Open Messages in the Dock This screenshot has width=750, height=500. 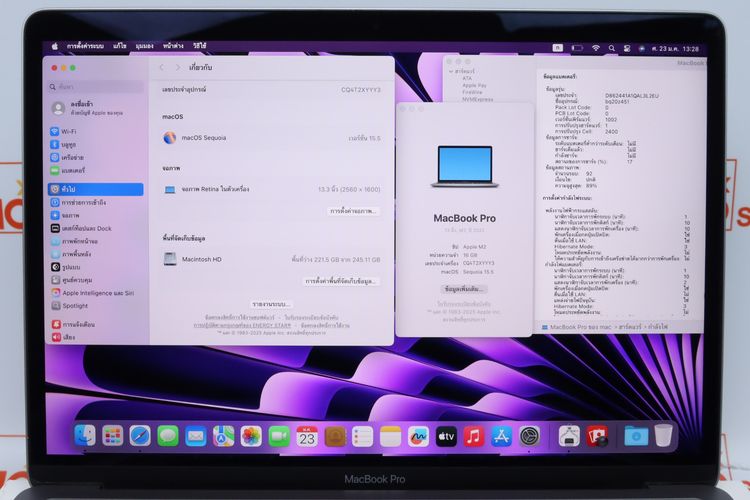[168, 436]
